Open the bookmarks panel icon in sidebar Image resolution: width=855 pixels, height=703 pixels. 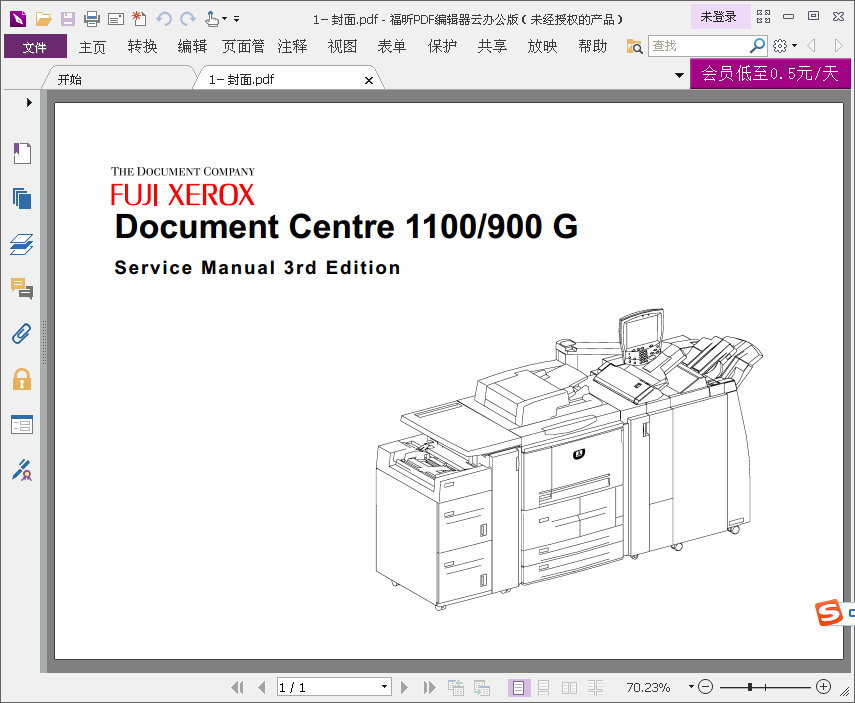pyautogui.click(x=22, y=153)
